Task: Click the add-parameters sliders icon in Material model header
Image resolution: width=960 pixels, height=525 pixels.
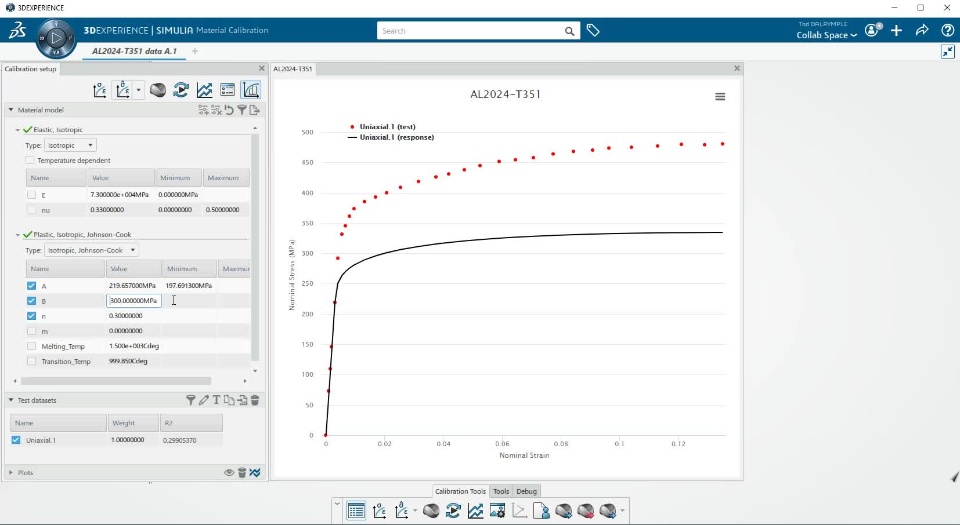Action: tap(203, 110)
